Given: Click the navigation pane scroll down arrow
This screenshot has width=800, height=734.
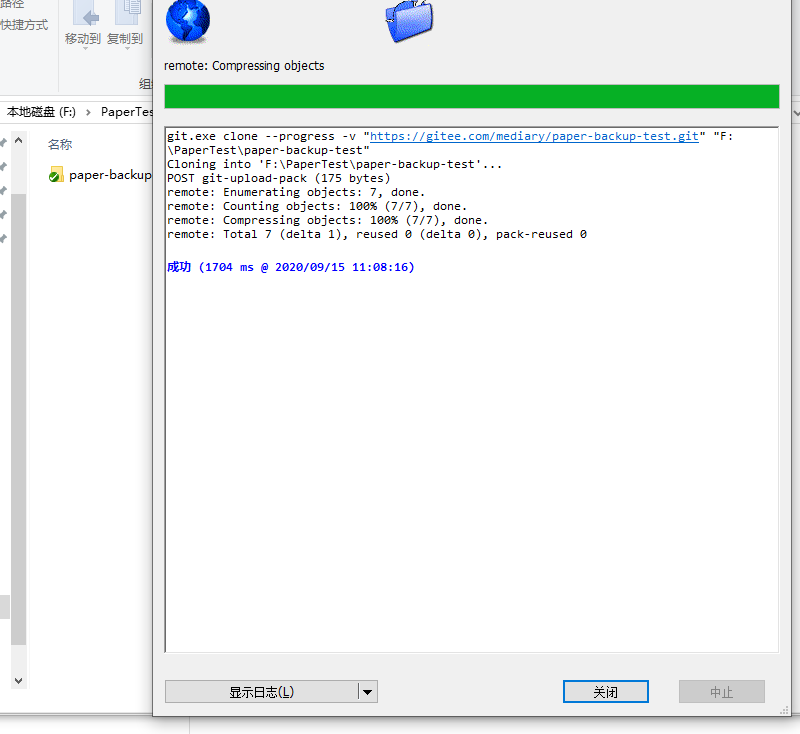Looking at the screenshot, I should coord(18,680).
